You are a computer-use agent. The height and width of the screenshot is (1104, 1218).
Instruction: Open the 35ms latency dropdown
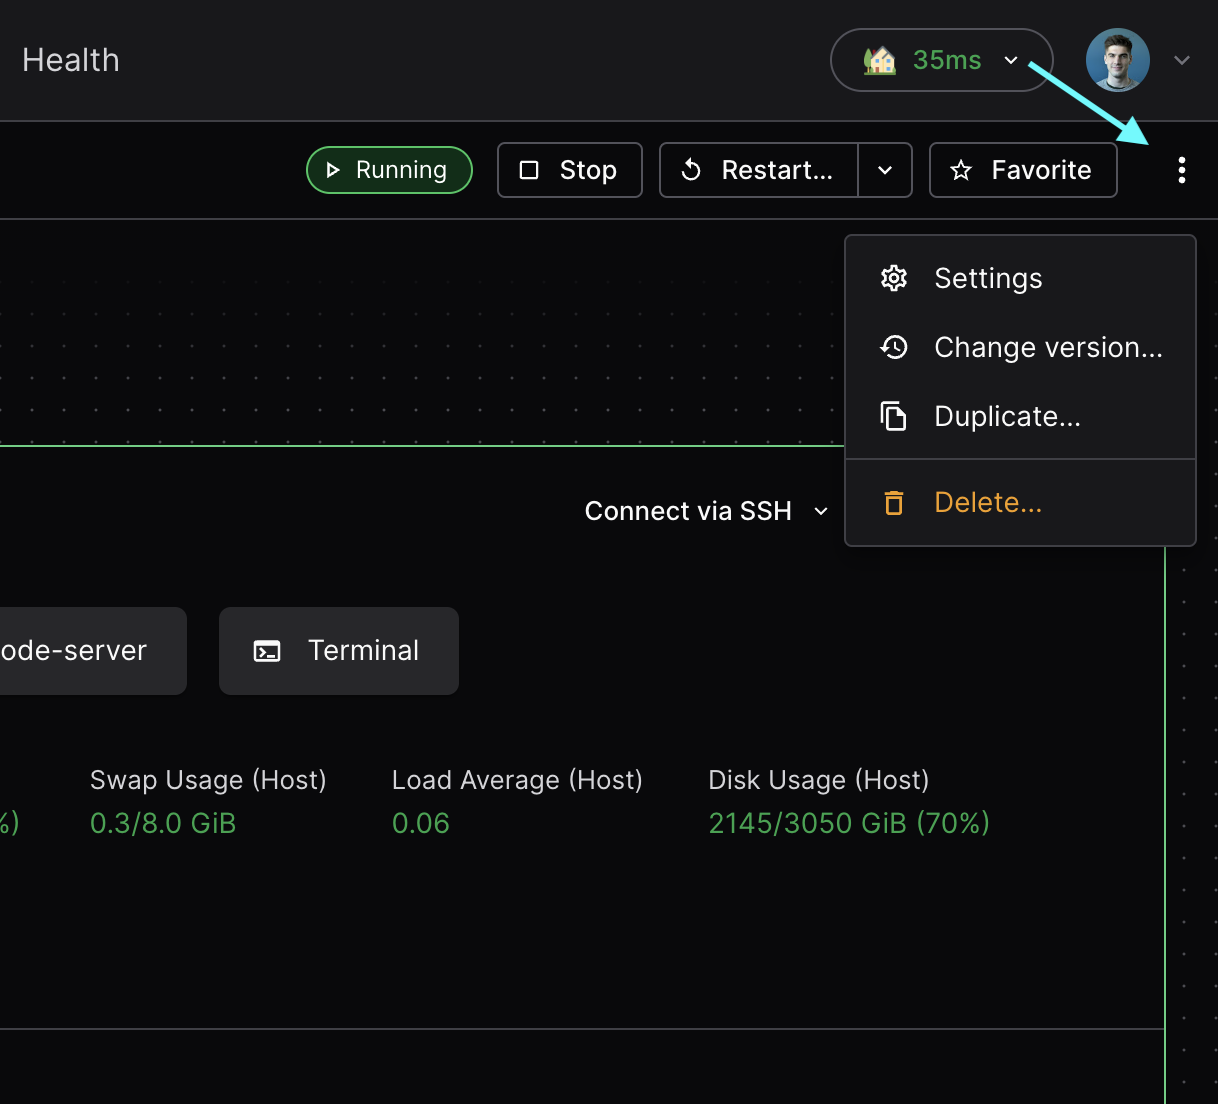point(941,60)
